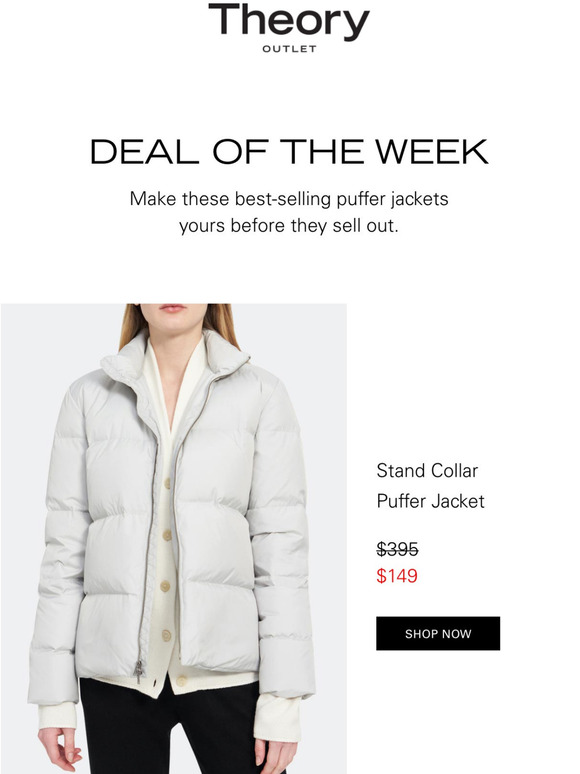Screen dimensions: 580x774
Task: Click the "Make these best-selling puffer jackets" line
Action: click(289, 199)
